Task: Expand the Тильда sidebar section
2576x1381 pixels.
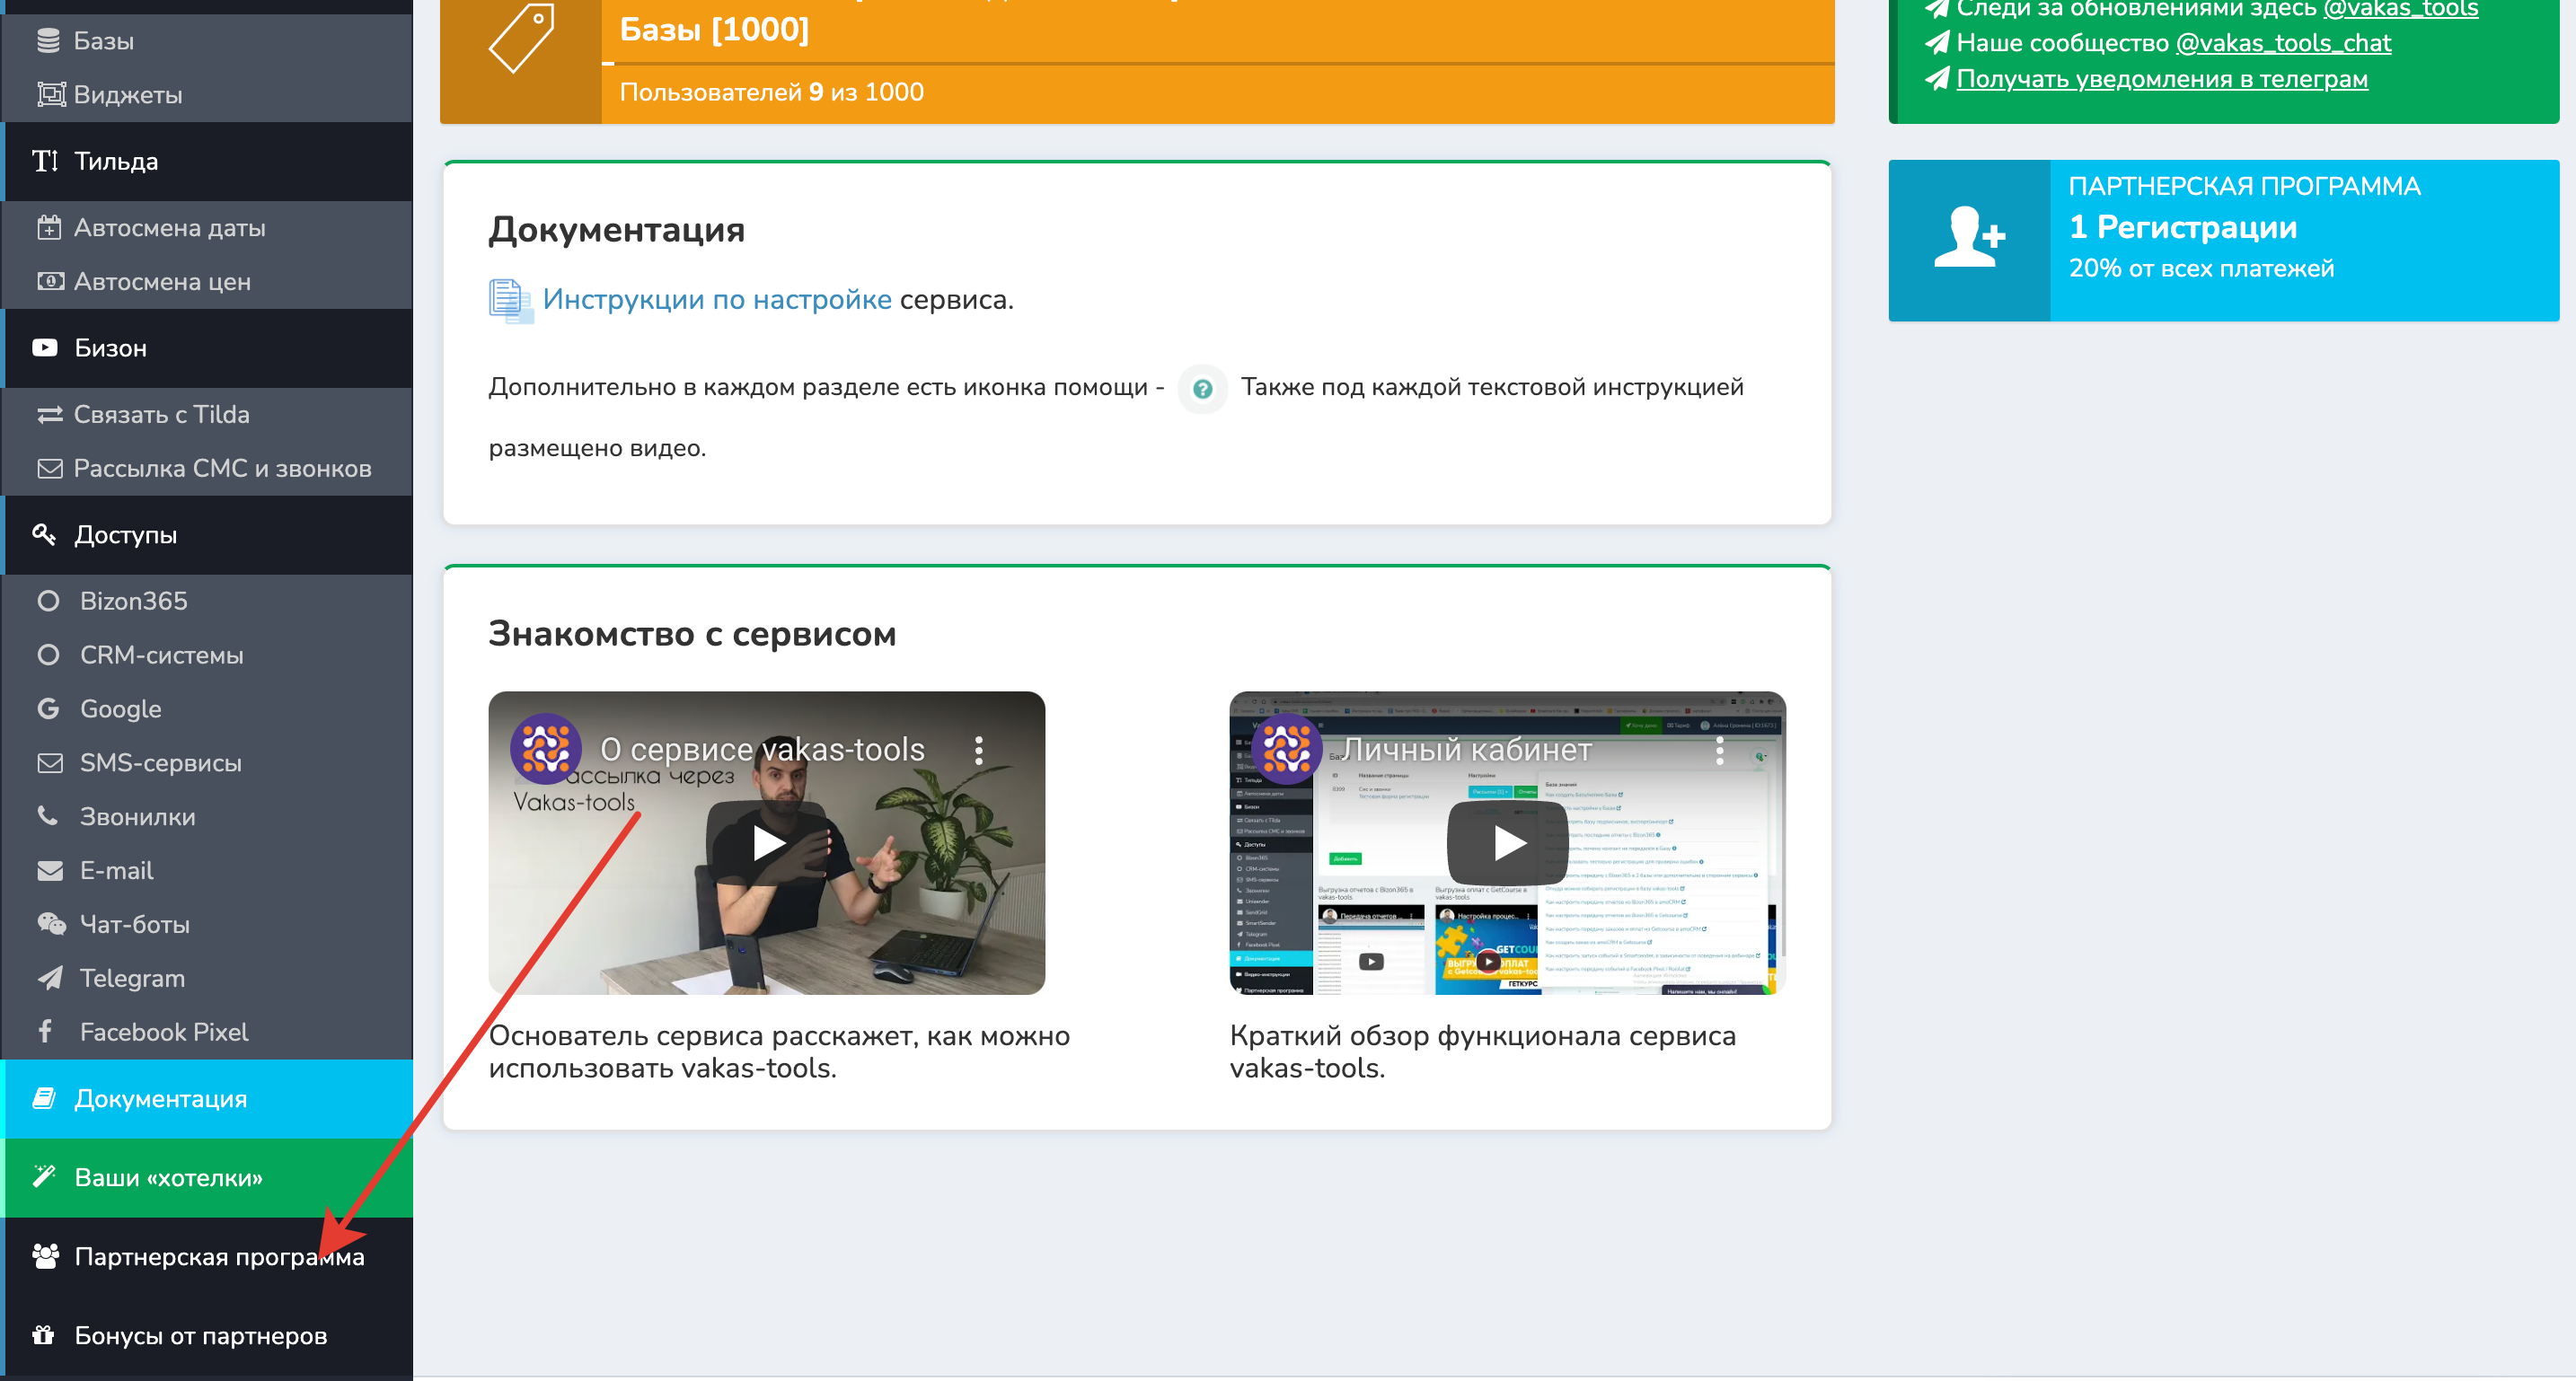Action: pos(116,161)
